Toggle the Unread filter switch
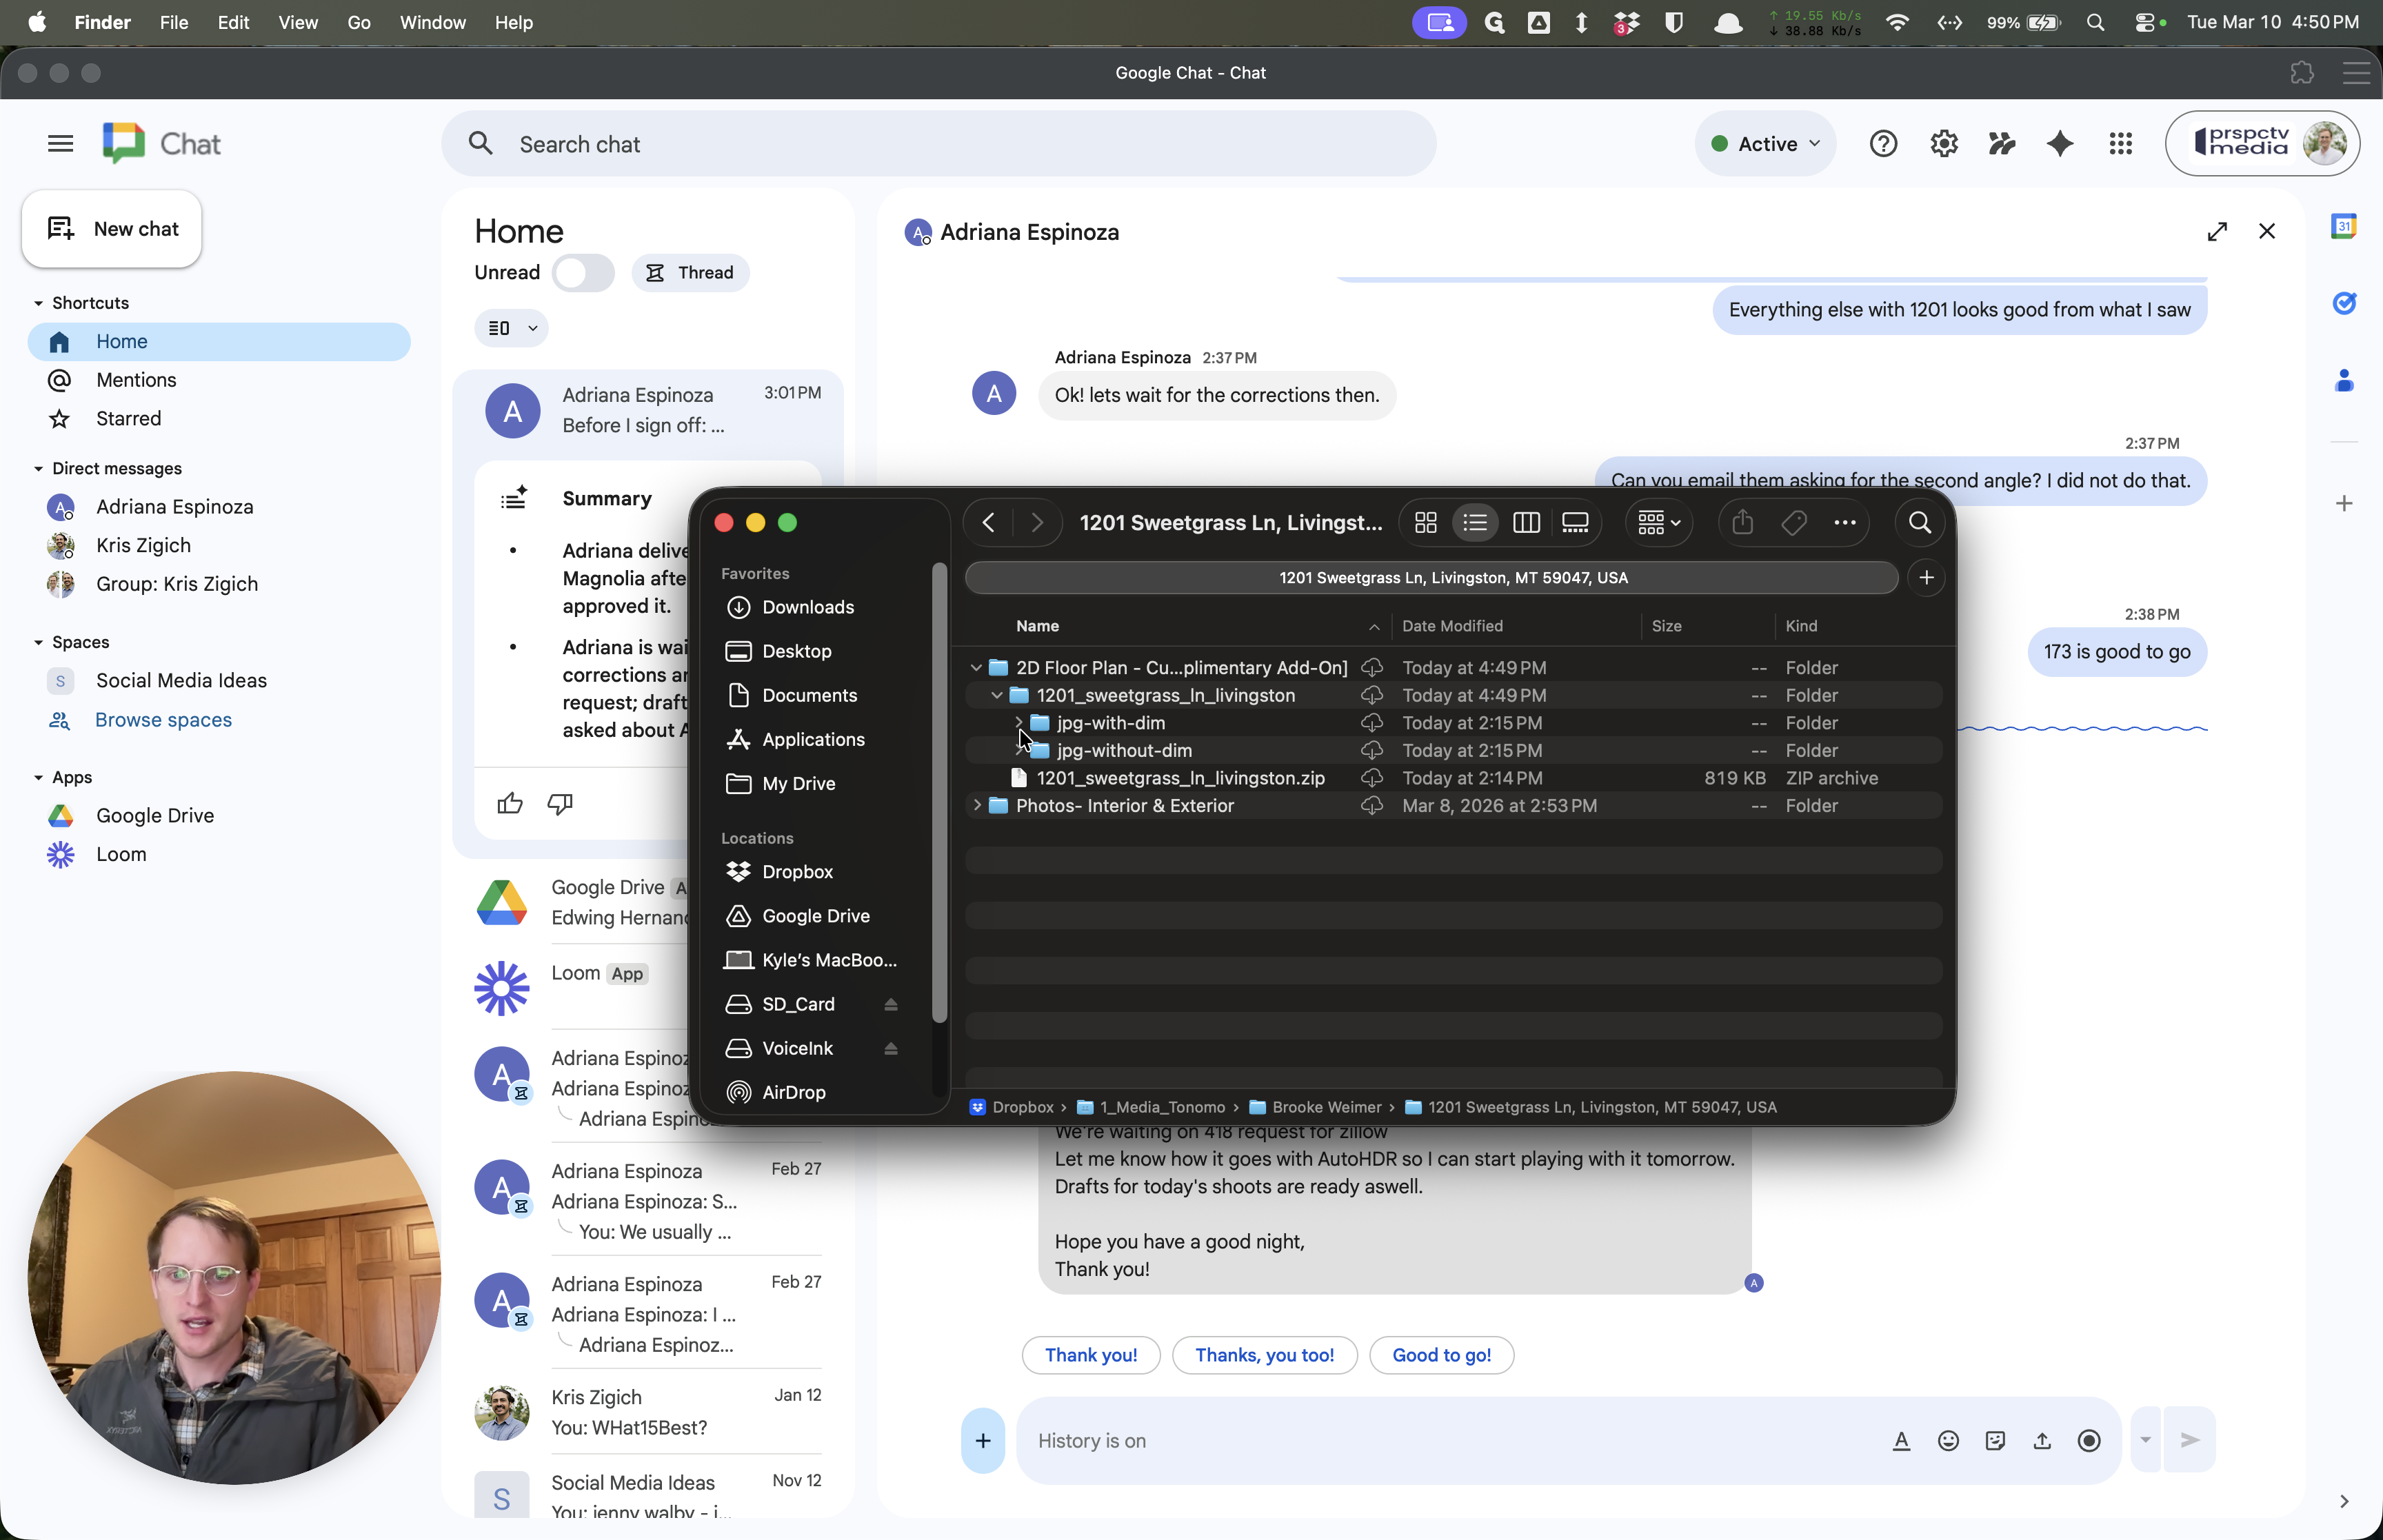This screenshot has height=1540, width=2383. pos(584,273)
